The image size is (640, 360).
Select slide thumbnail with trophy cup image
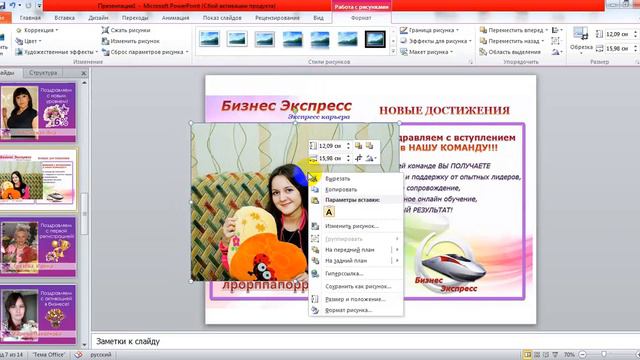pos(38,246)
